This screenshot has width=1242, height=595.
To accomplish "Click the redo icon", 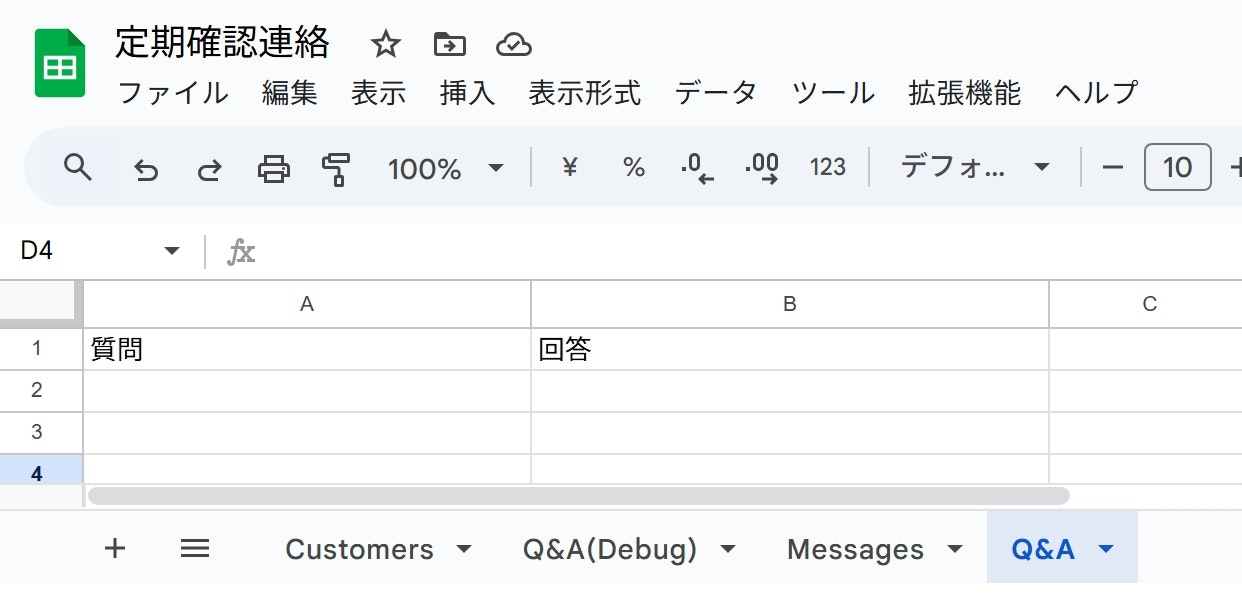I will (209, 168).
